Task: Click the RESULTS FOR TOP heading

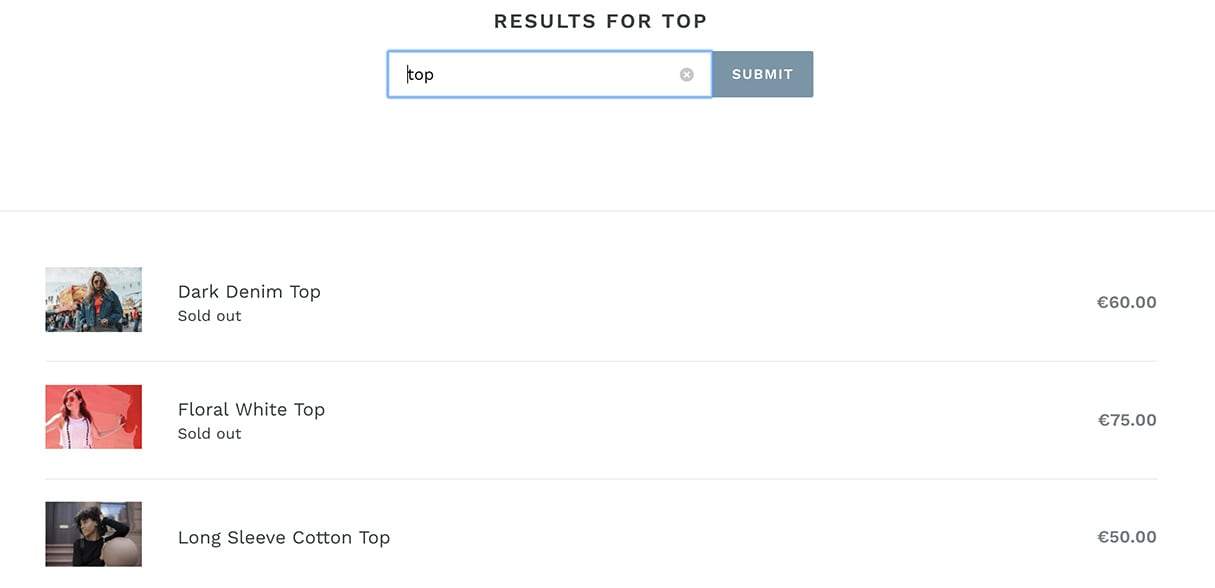Action: tap(599, 20)
